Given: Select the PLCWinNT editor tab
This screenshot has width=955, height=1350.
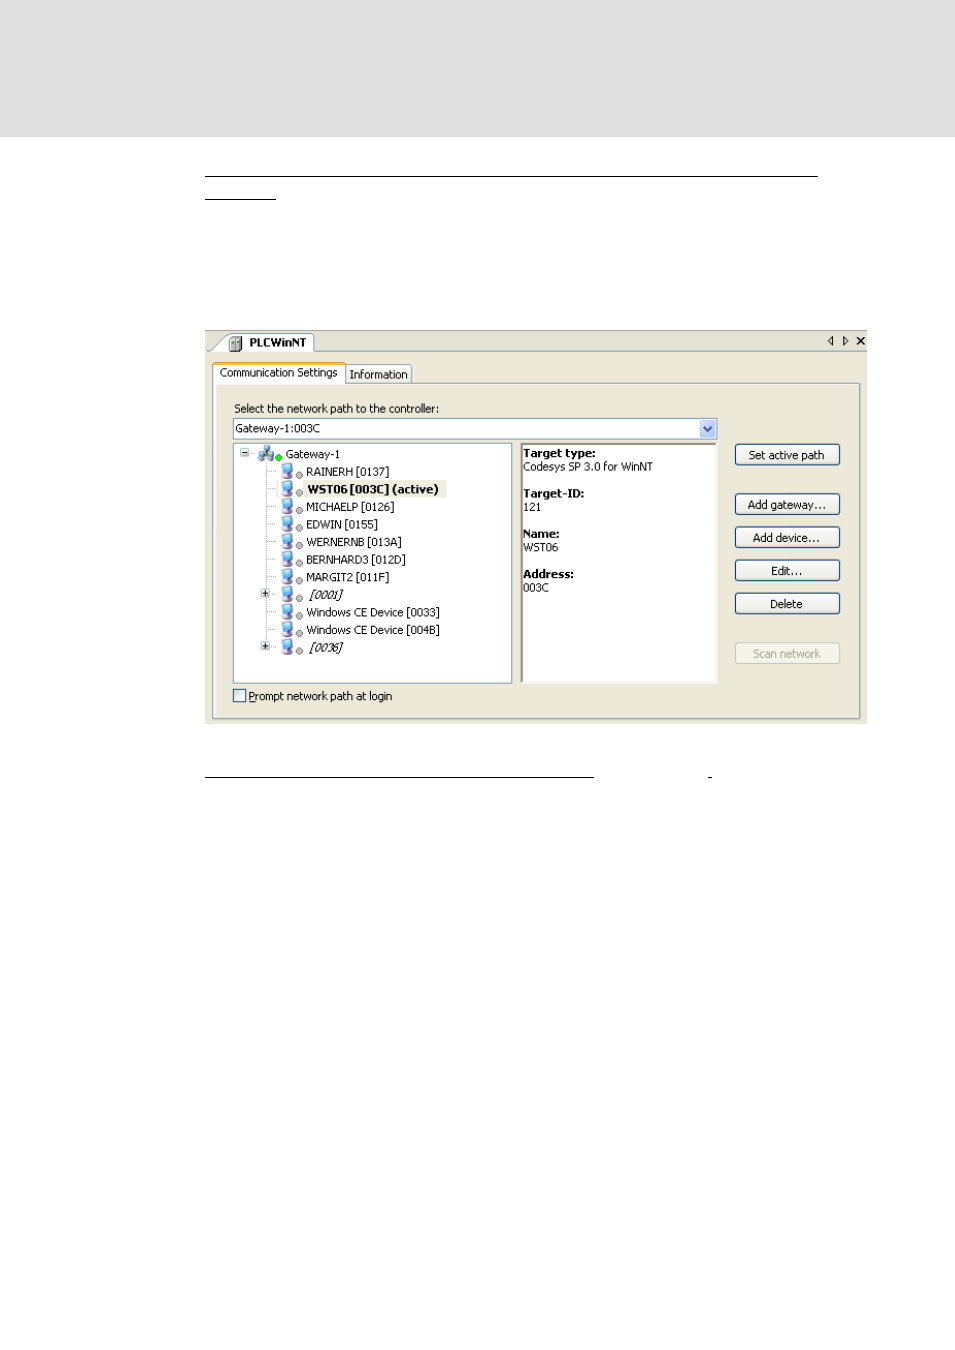Looking at the screenshot, I should [269, 342].
